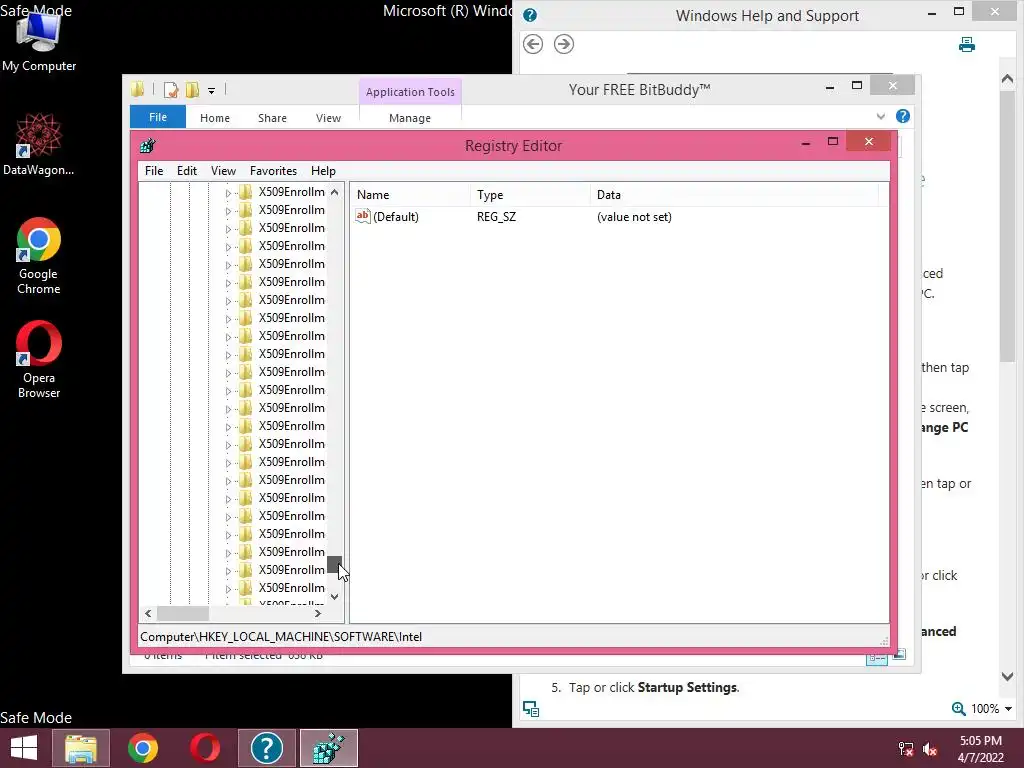The width and height of the screenshot is (1024, 768).
Task: Open the Registry Editor File menu
Action: 154,170
